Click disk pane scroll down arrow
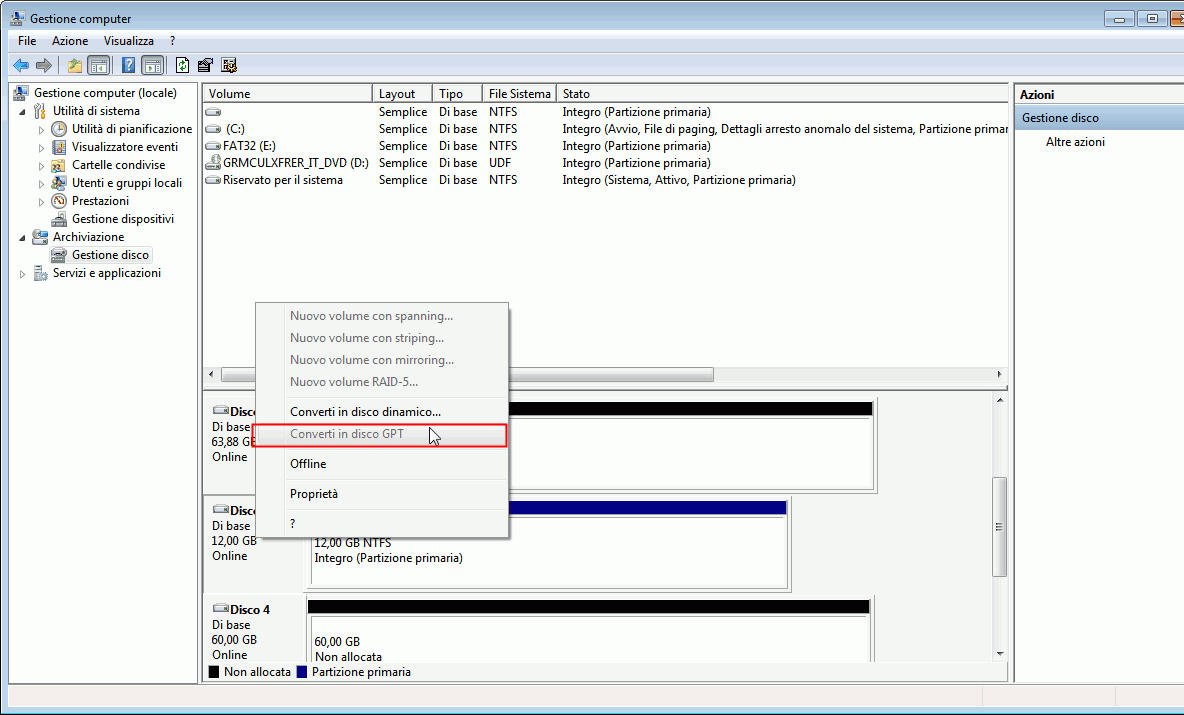1184x715 pixels. (1000, 654)
